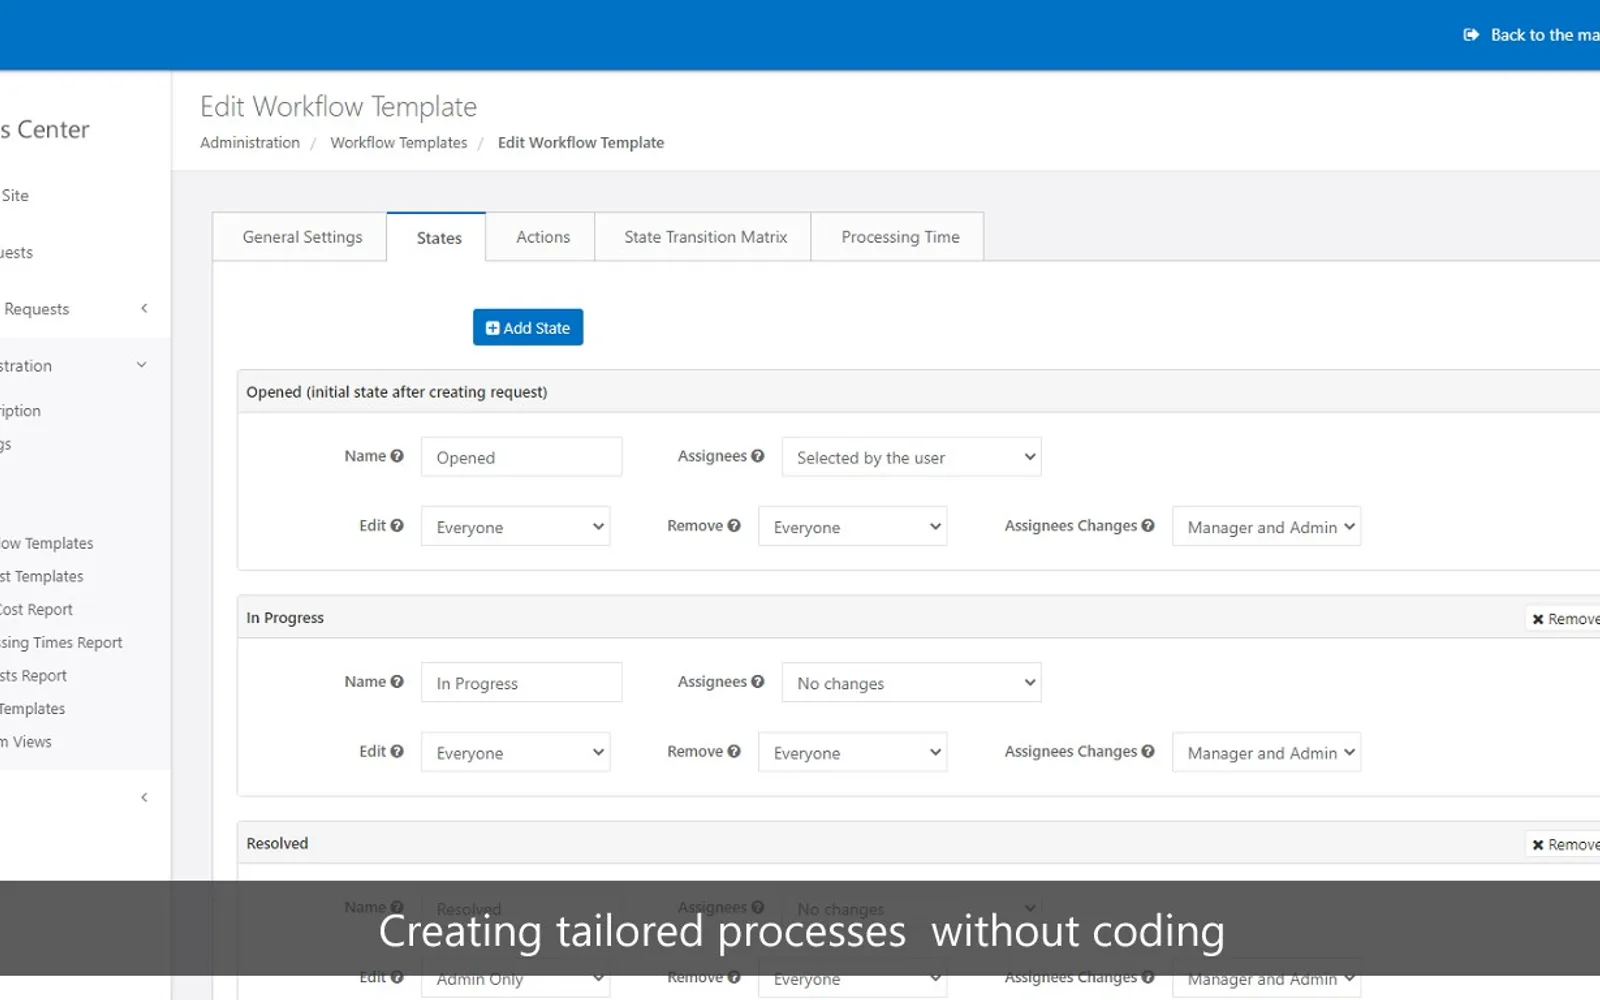
Task: Collapse the sidebar using bottom chevron
Action: (x=144, y=798)
